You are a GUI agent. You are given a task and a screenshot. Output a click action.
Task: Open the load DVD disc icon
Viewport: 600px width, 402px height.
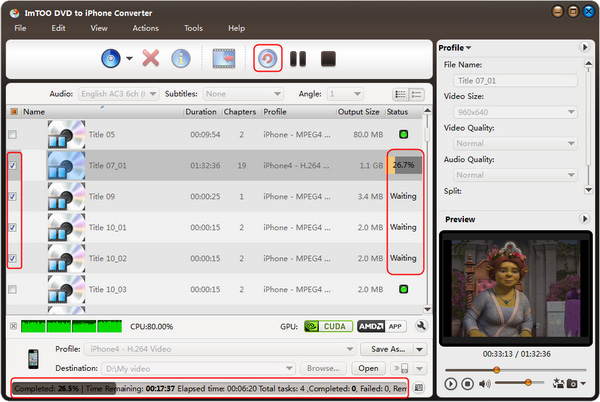[111, 59]
